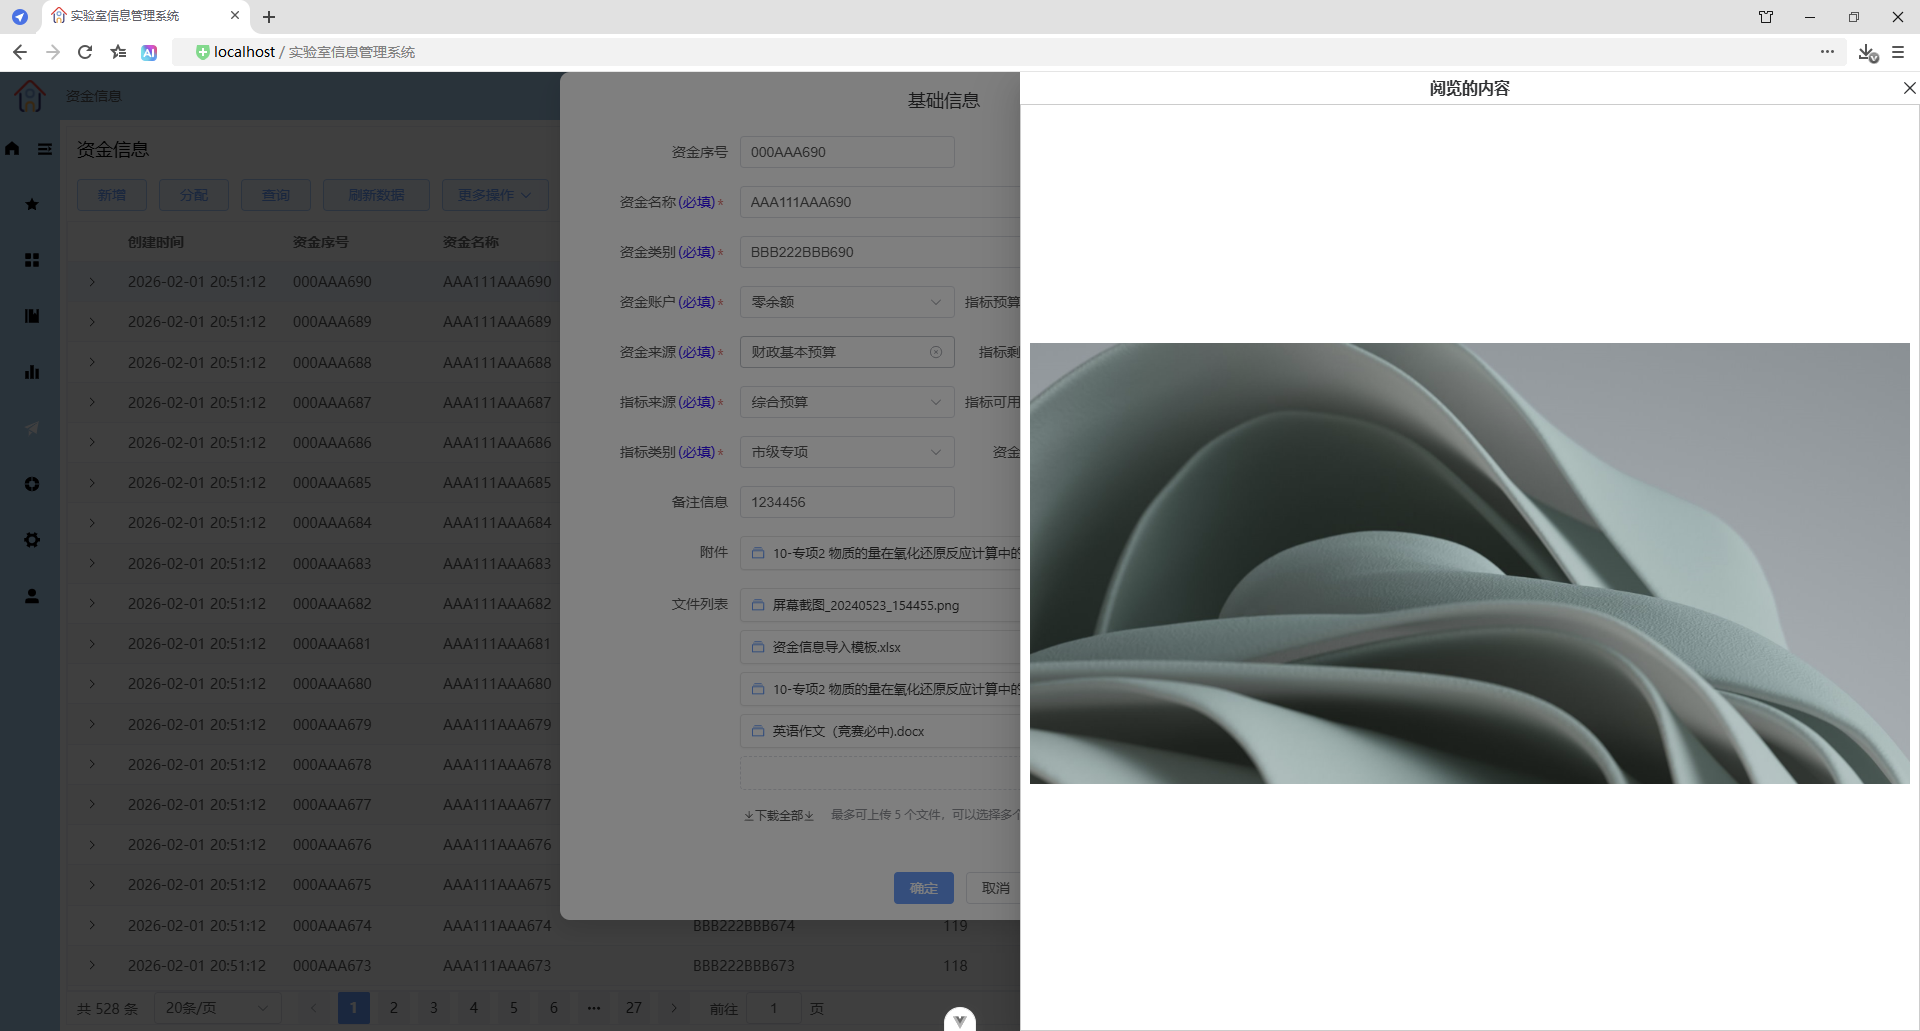The height and width of the screenshot is (1031, 1920).
Task: Open the 资金来源 财政基本预算 dropdown
Action: click(847, 352)
